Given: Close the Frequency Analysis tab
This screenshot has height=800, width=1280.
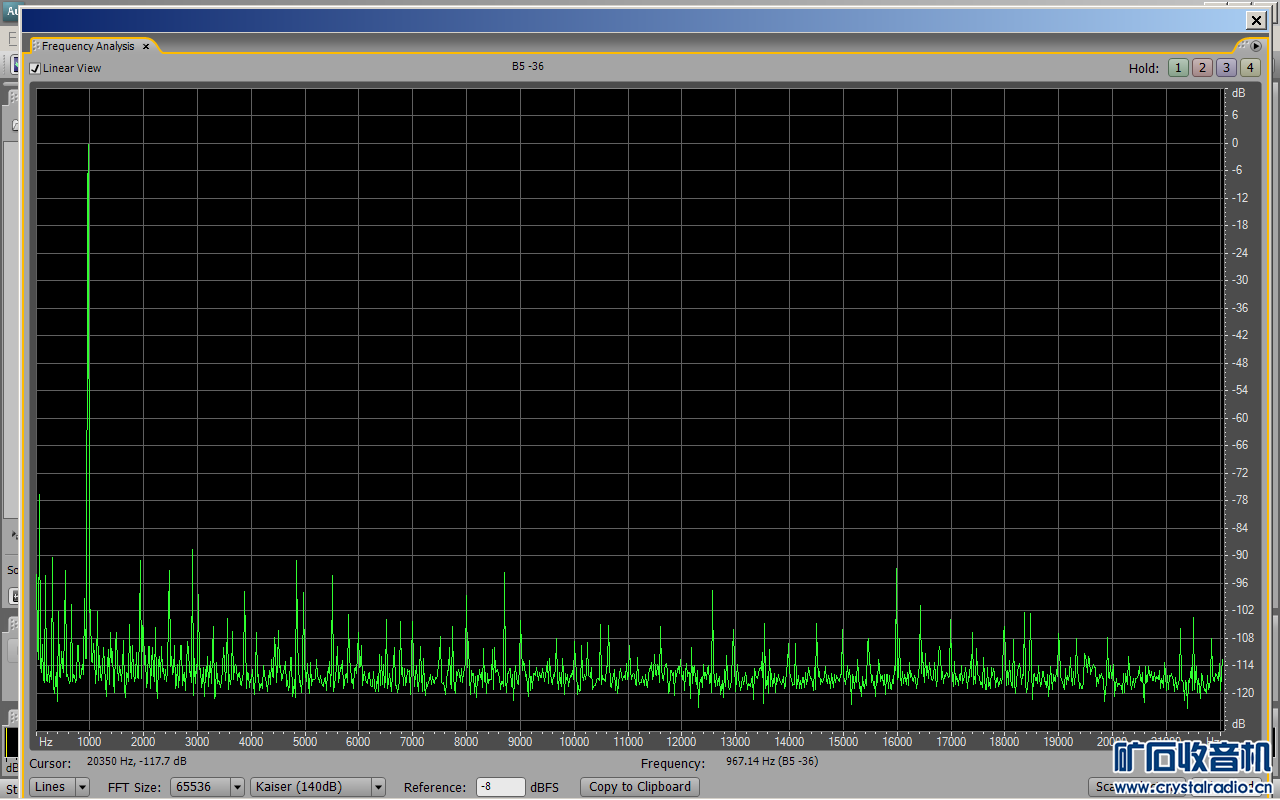Looking at the screenshot, I should 146,46.
